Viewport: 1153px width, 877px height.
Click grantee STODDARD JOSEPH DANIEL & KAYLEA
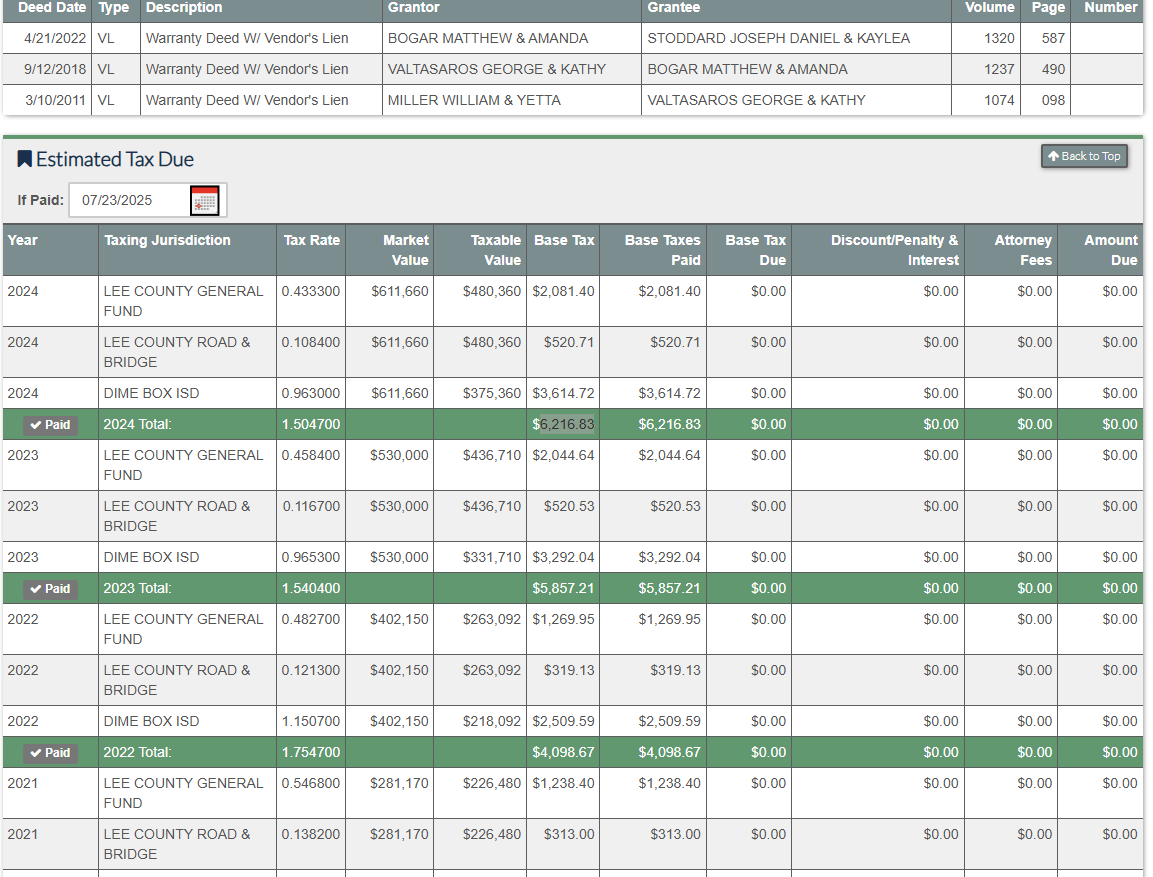point(778,38)
